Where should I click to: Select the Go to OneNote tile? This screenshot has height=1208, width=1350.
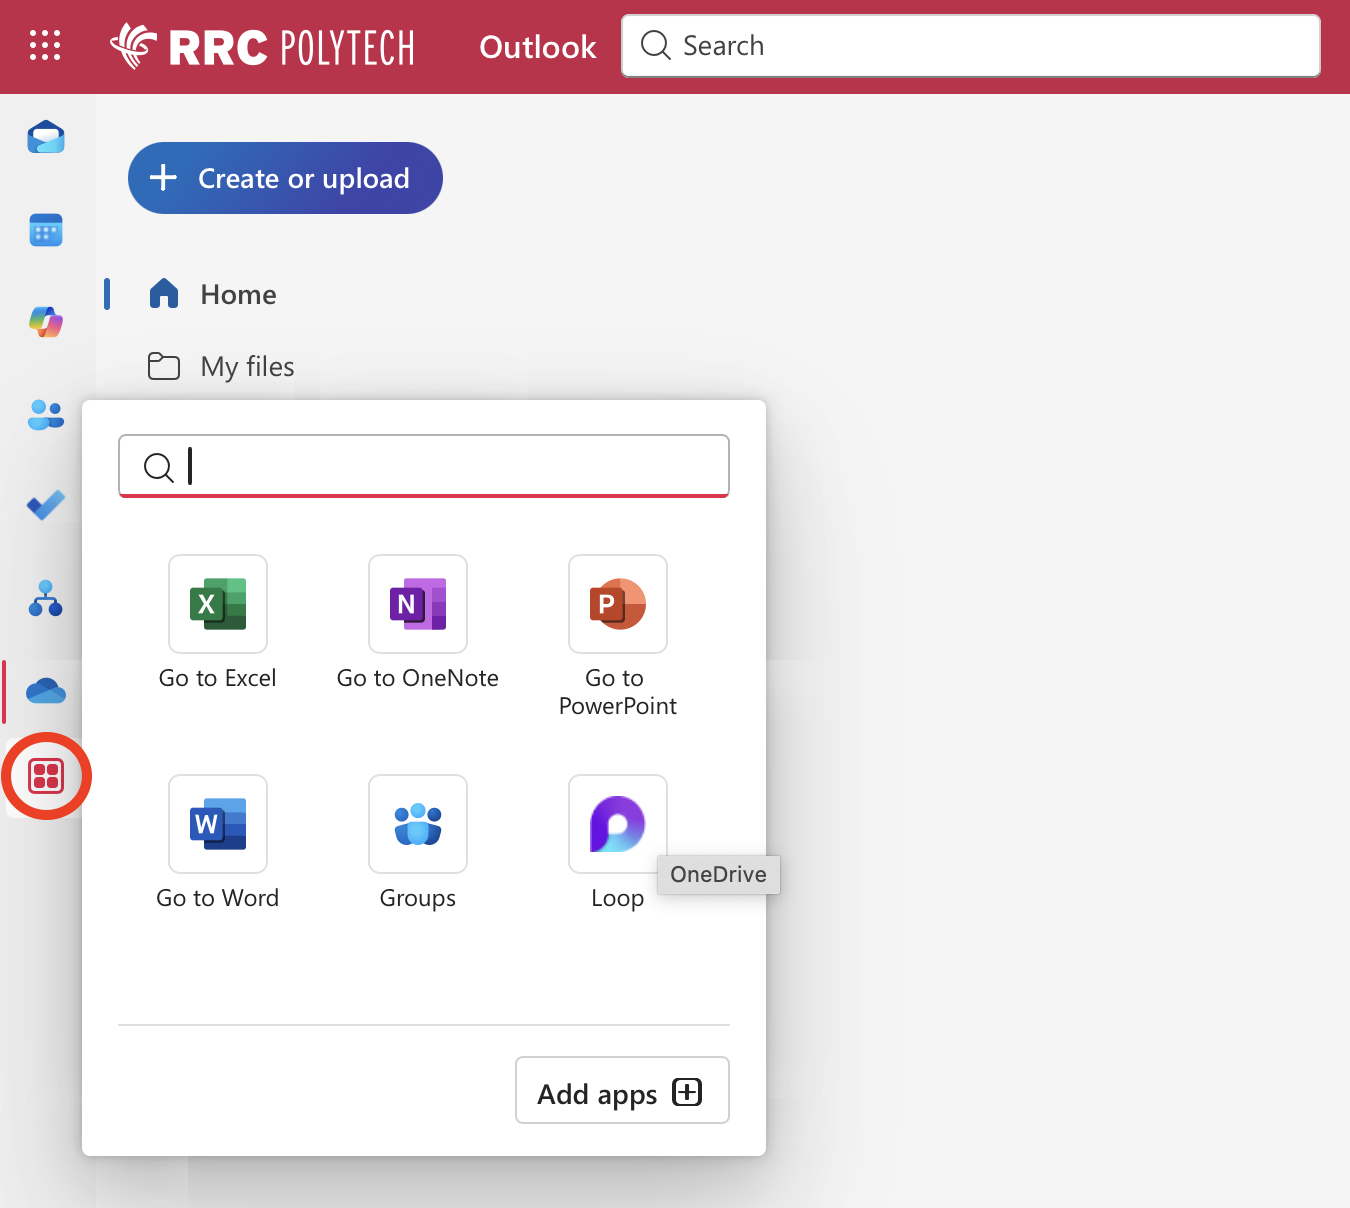click(417, 604)
